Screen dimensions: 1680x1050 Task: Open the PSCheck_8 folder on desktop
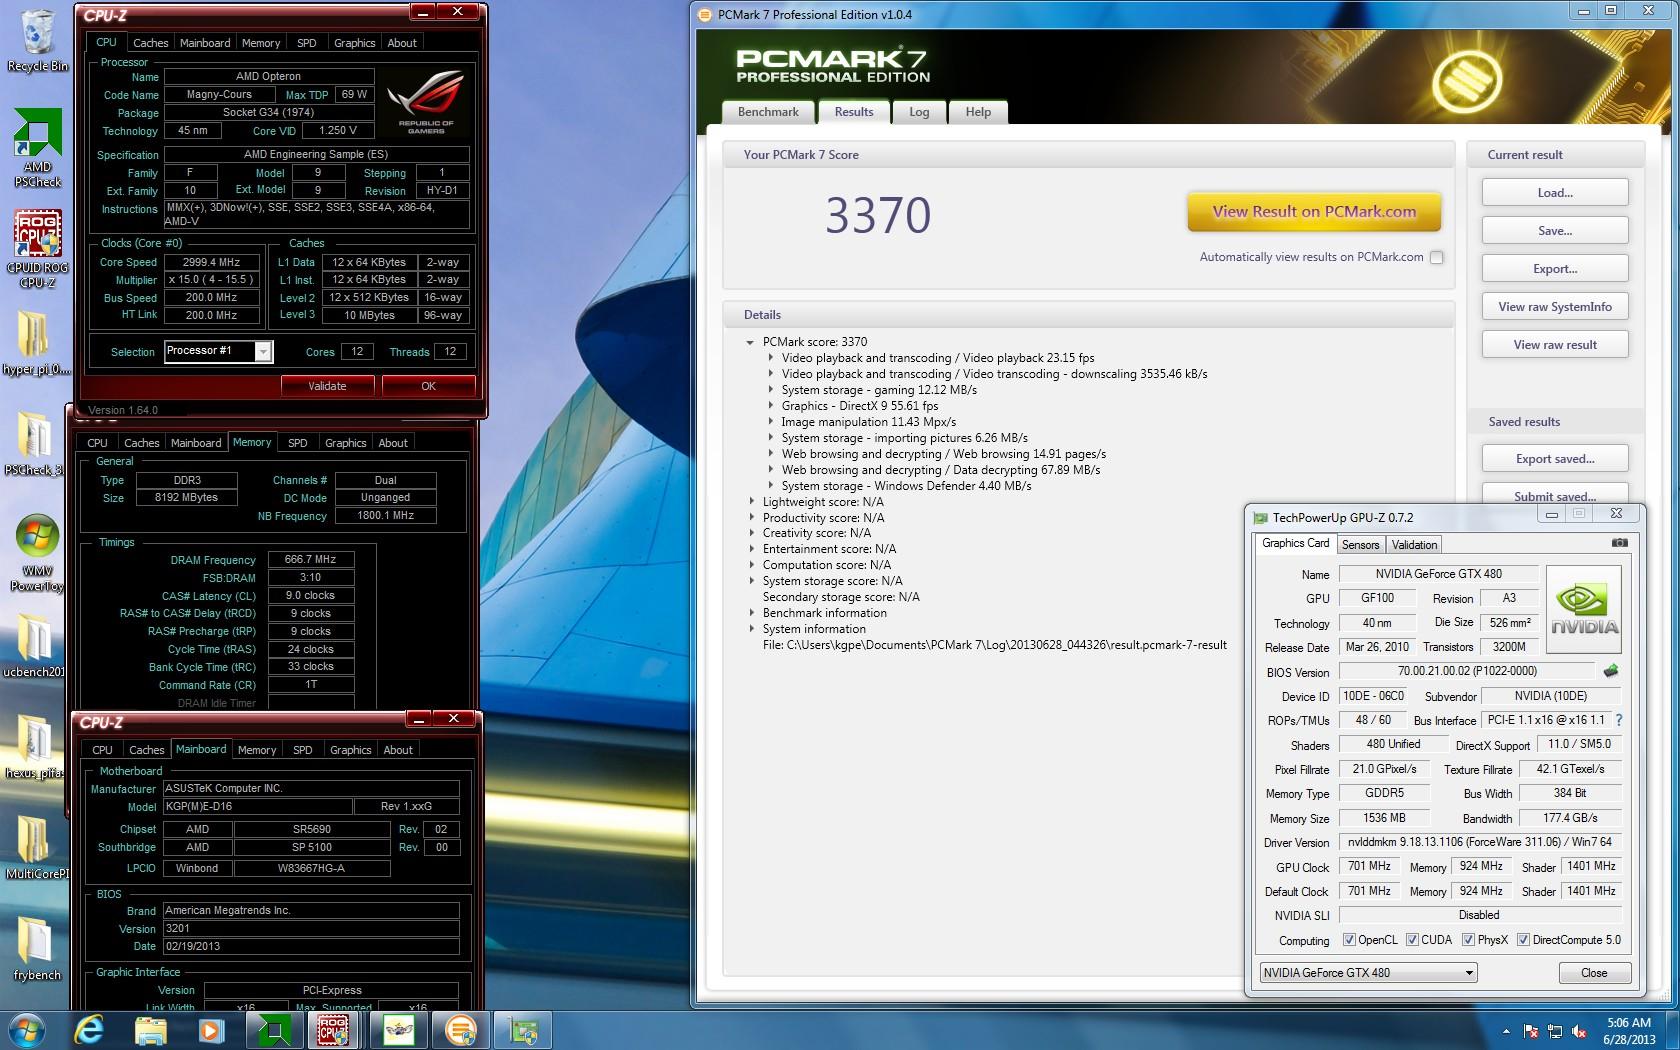pos(35,444)
